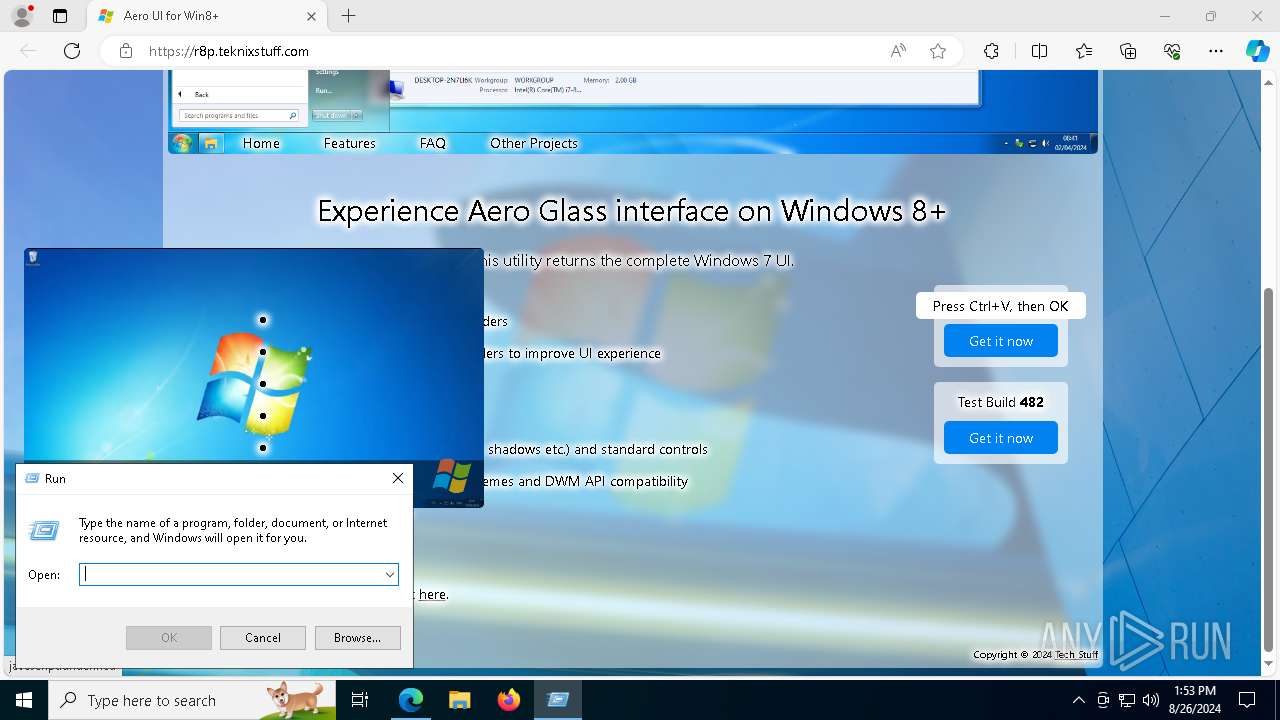Open the tab actions menu icon
Viewport: 1280px width, 720px height.
(60, 16)
